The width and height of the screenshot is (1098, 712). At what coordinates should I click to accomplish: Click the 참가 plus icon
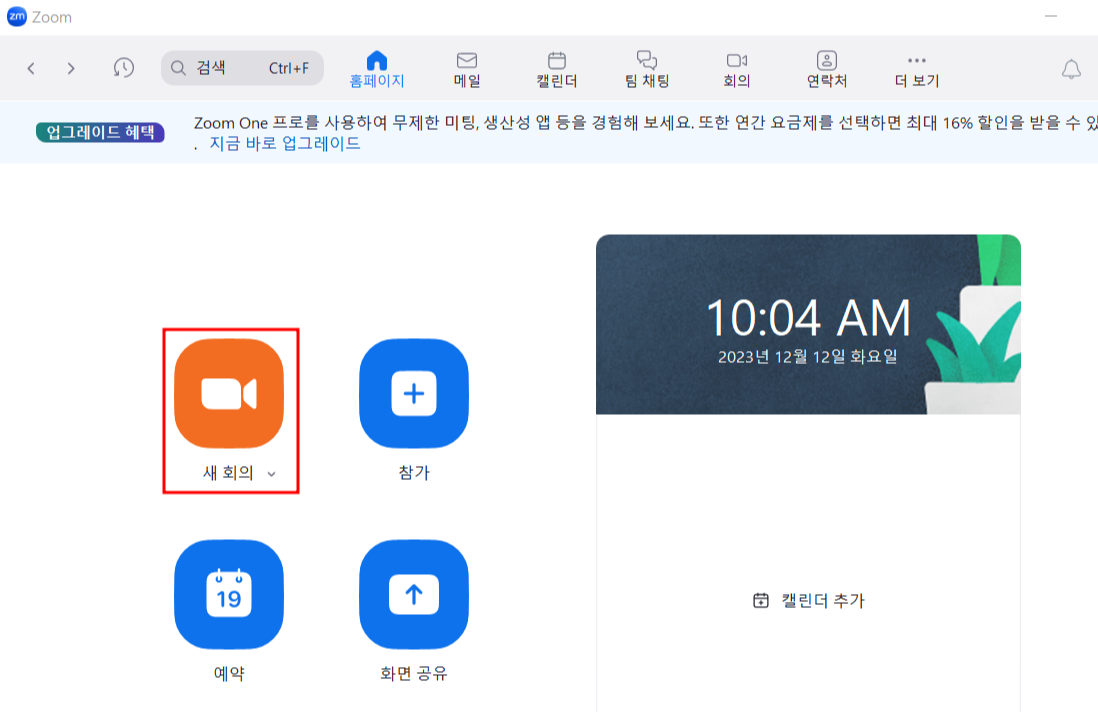pyautogui.click(x=414, y=393)
